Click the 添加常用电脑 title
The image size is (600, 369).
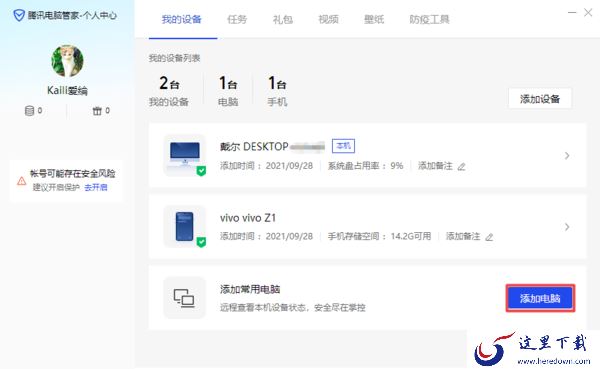pyautogui.click(x=250, y=289)
